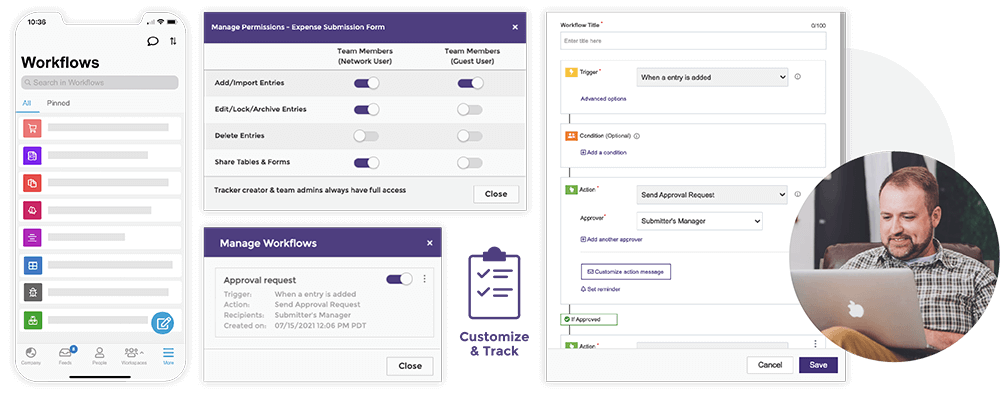The image size is (1000, 394).
Task: Click the orange Condition icon
Action: 571,136
